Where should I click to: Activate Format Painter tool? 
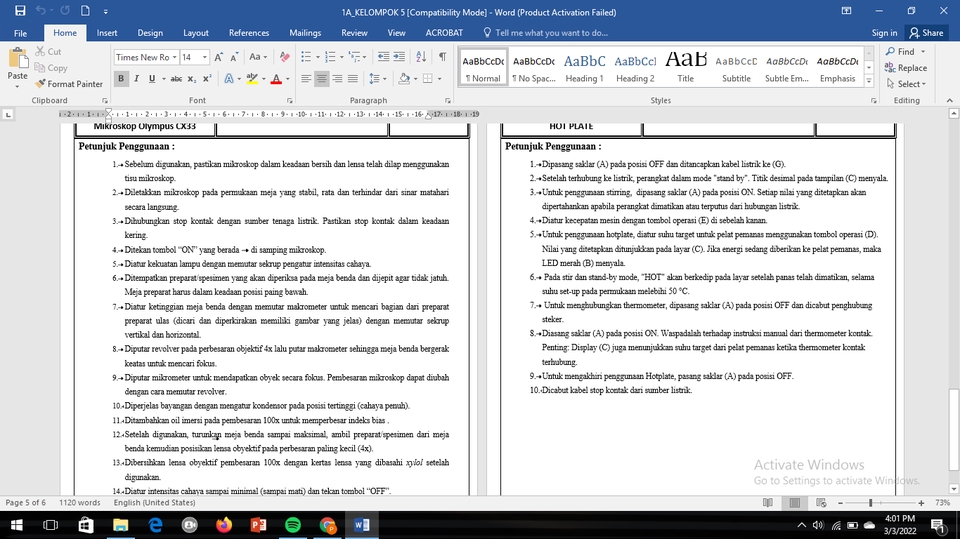tap(69, 84)
